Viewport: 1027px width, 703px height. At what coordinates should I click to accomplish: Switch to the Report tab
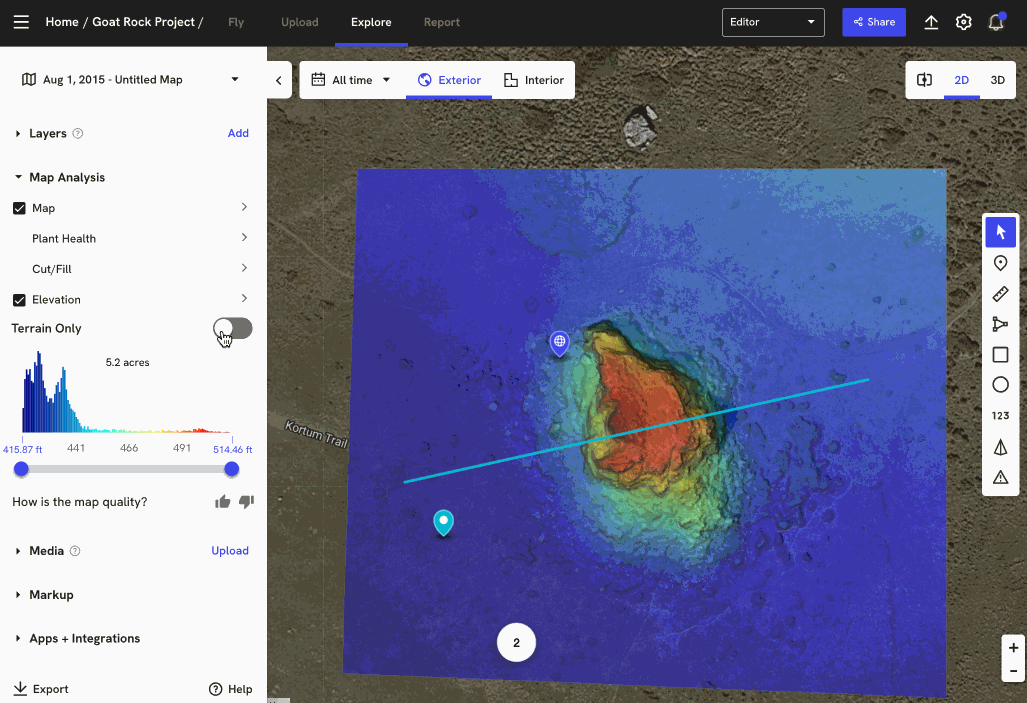pyautogui.click(x=441, y=22)
